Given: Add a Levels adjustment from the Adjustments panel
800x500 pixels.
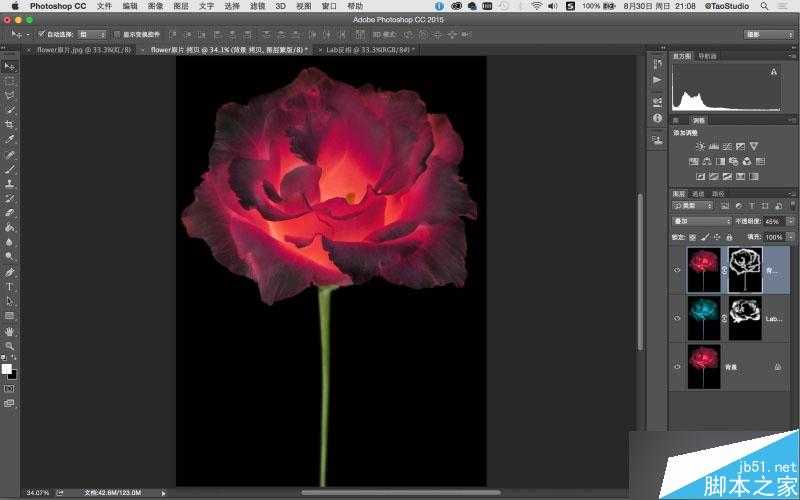Looking at the screenshot, I should click(x=714, y=146).
